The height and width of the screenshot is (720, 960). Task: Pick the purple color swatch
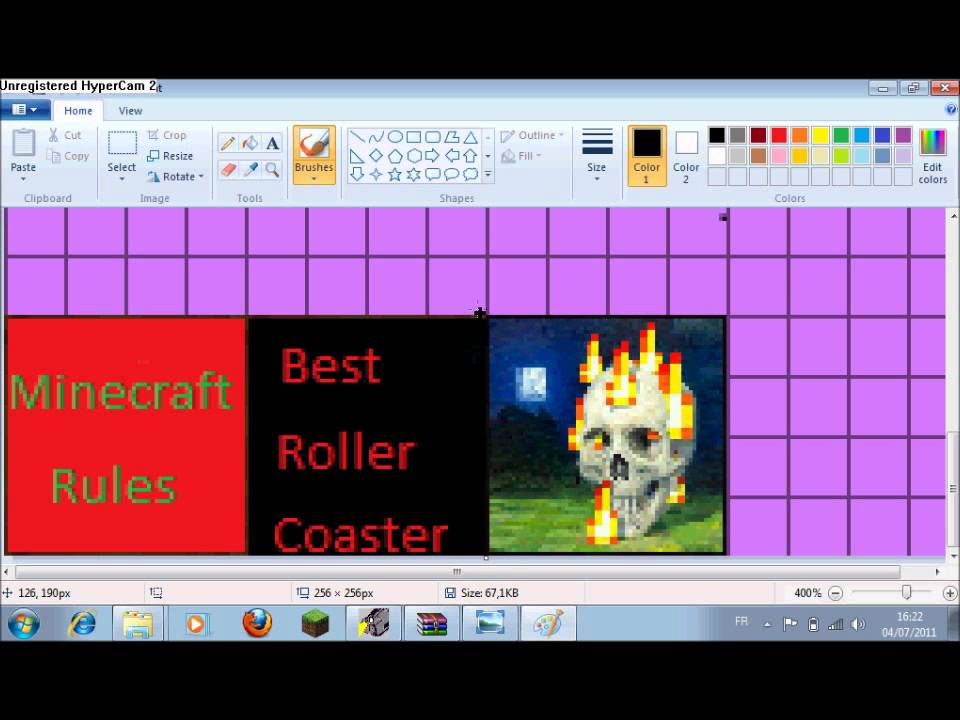point(903,135)
